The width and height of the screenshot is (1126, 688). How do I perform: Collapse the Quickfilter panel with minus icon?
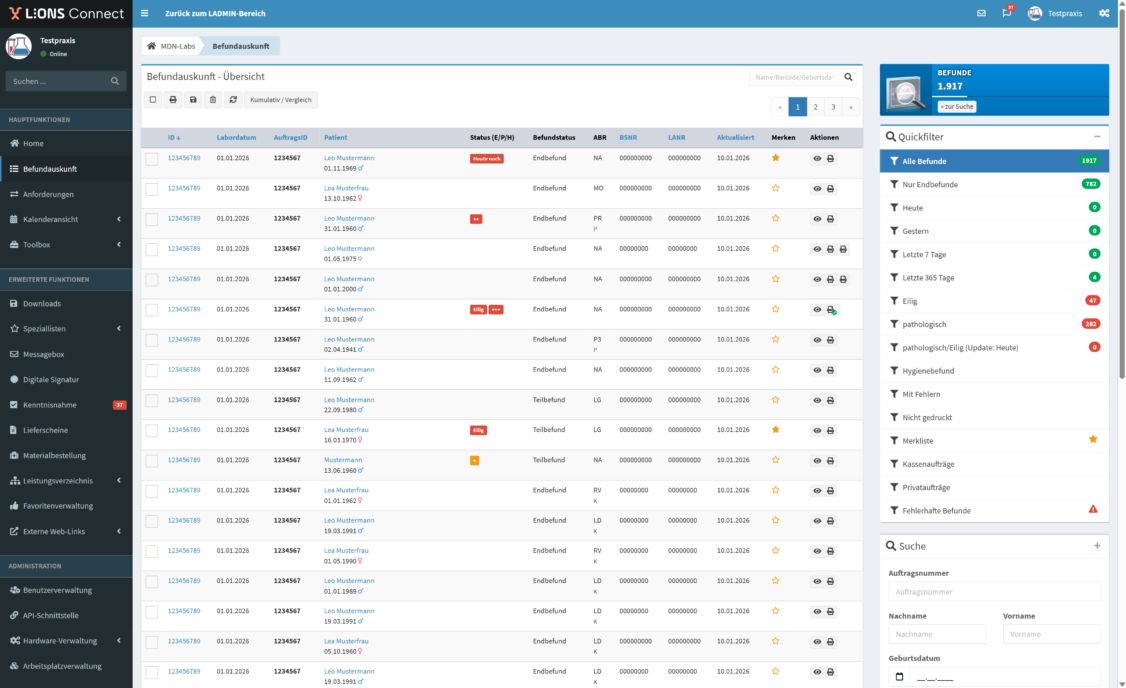(x=1097, y=136)
